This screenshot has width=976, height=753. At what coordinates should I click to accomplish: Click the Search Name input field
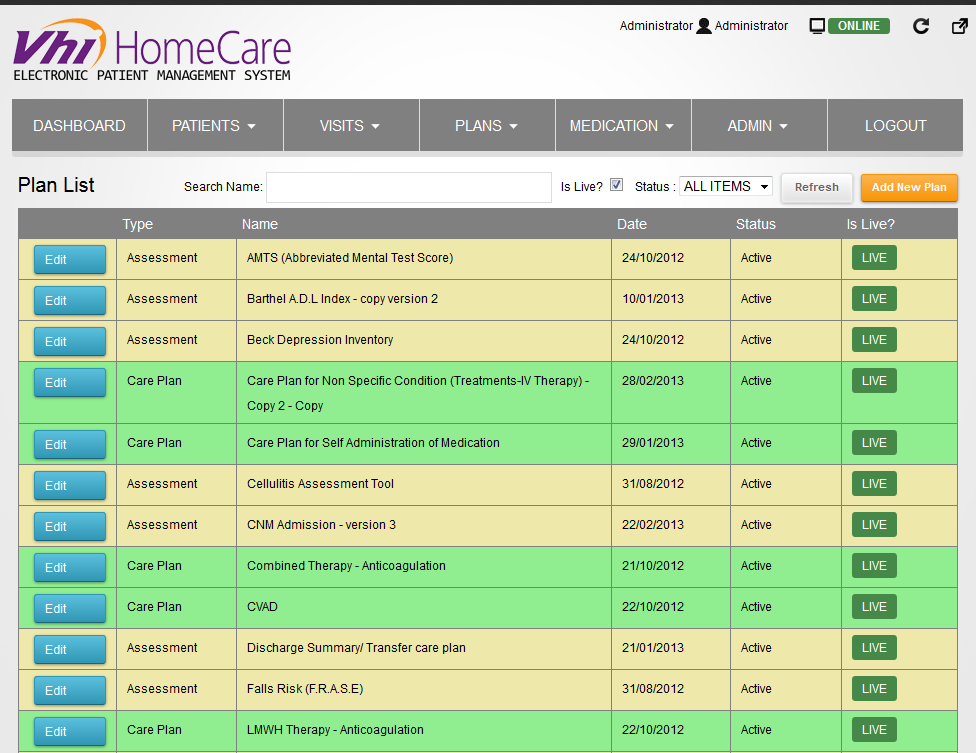click(x=408, y=187)
